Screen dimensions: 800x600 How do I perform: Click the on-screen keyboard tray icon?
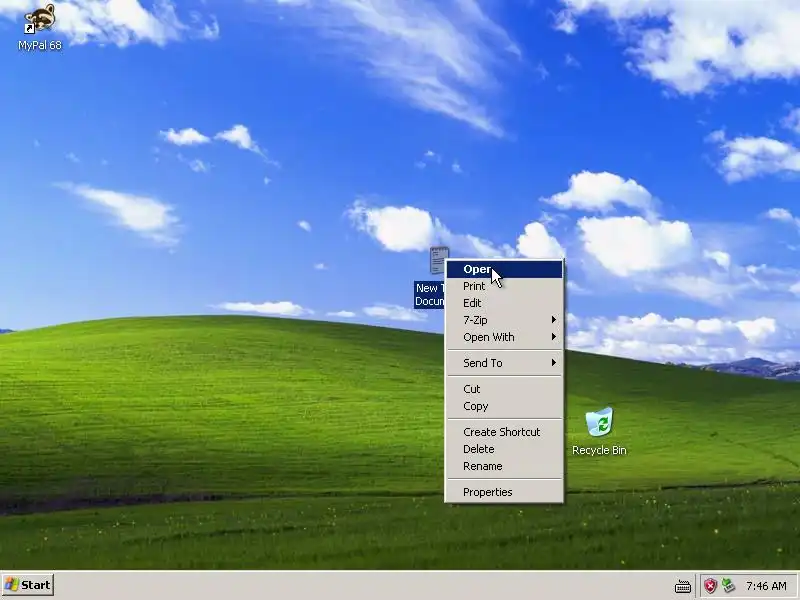pyautogui.click(x=683, y=586)
